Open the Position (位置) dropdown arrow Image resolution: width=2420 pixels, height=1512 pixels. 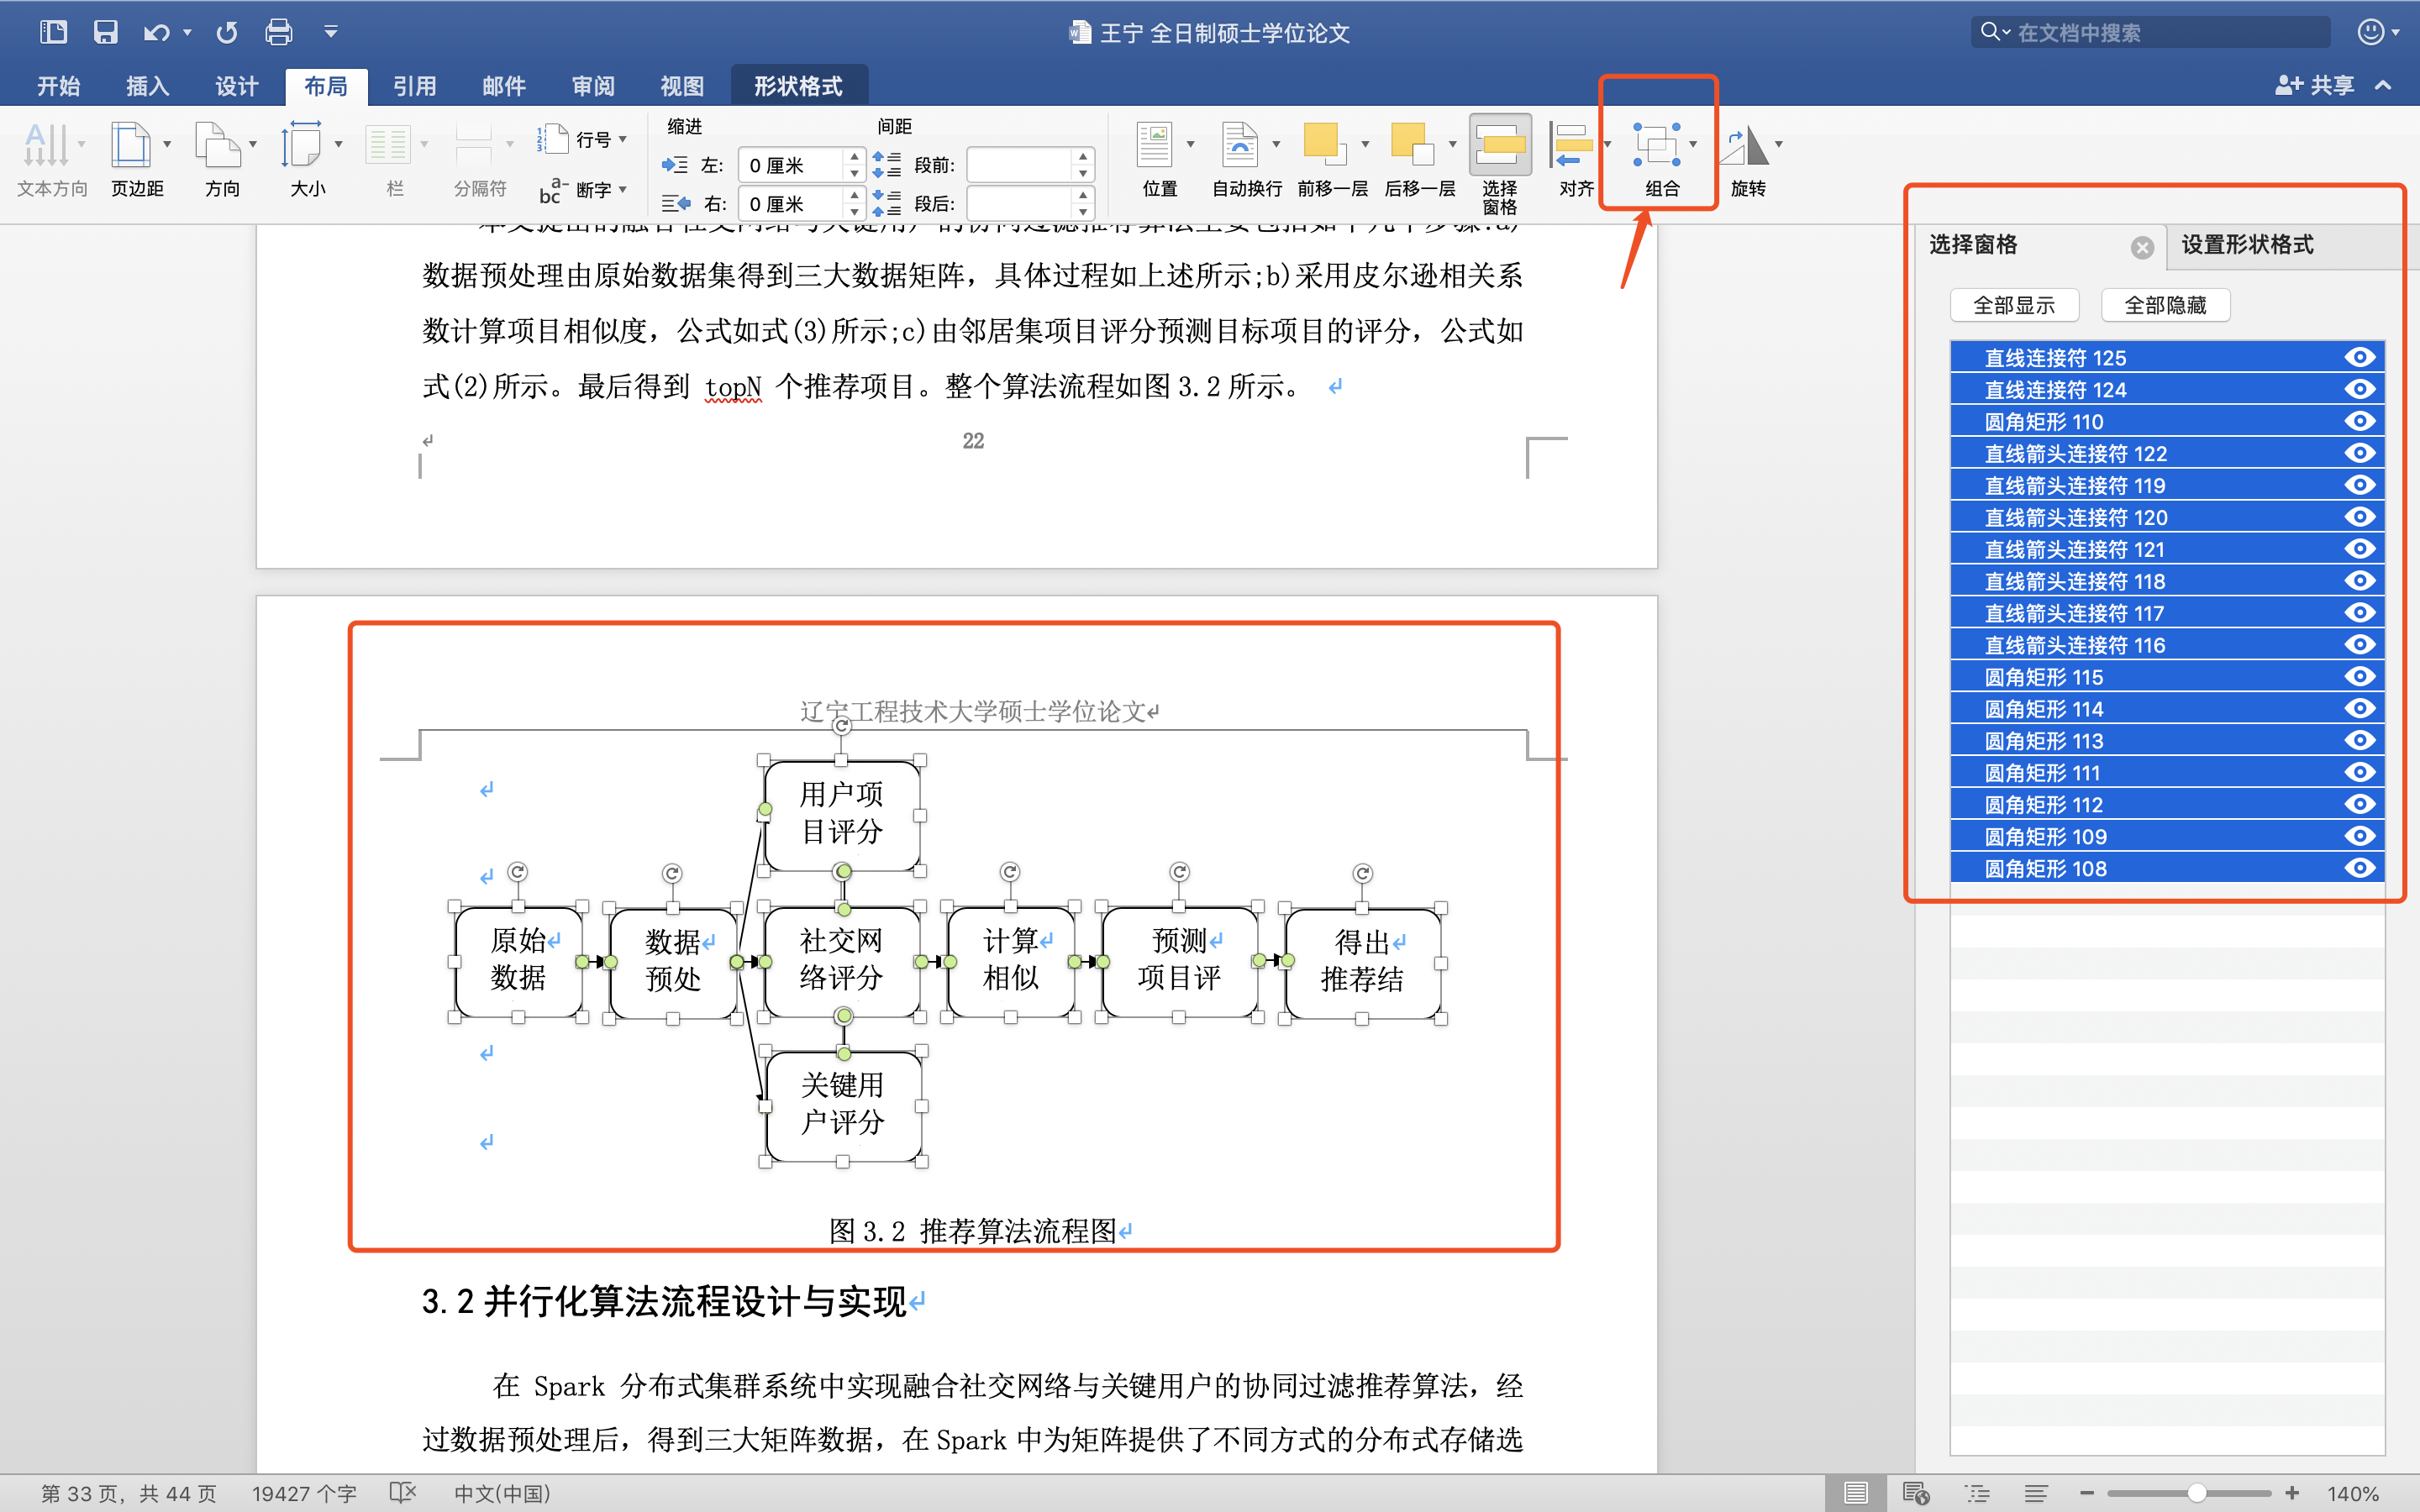click(x=1190, y=144)
